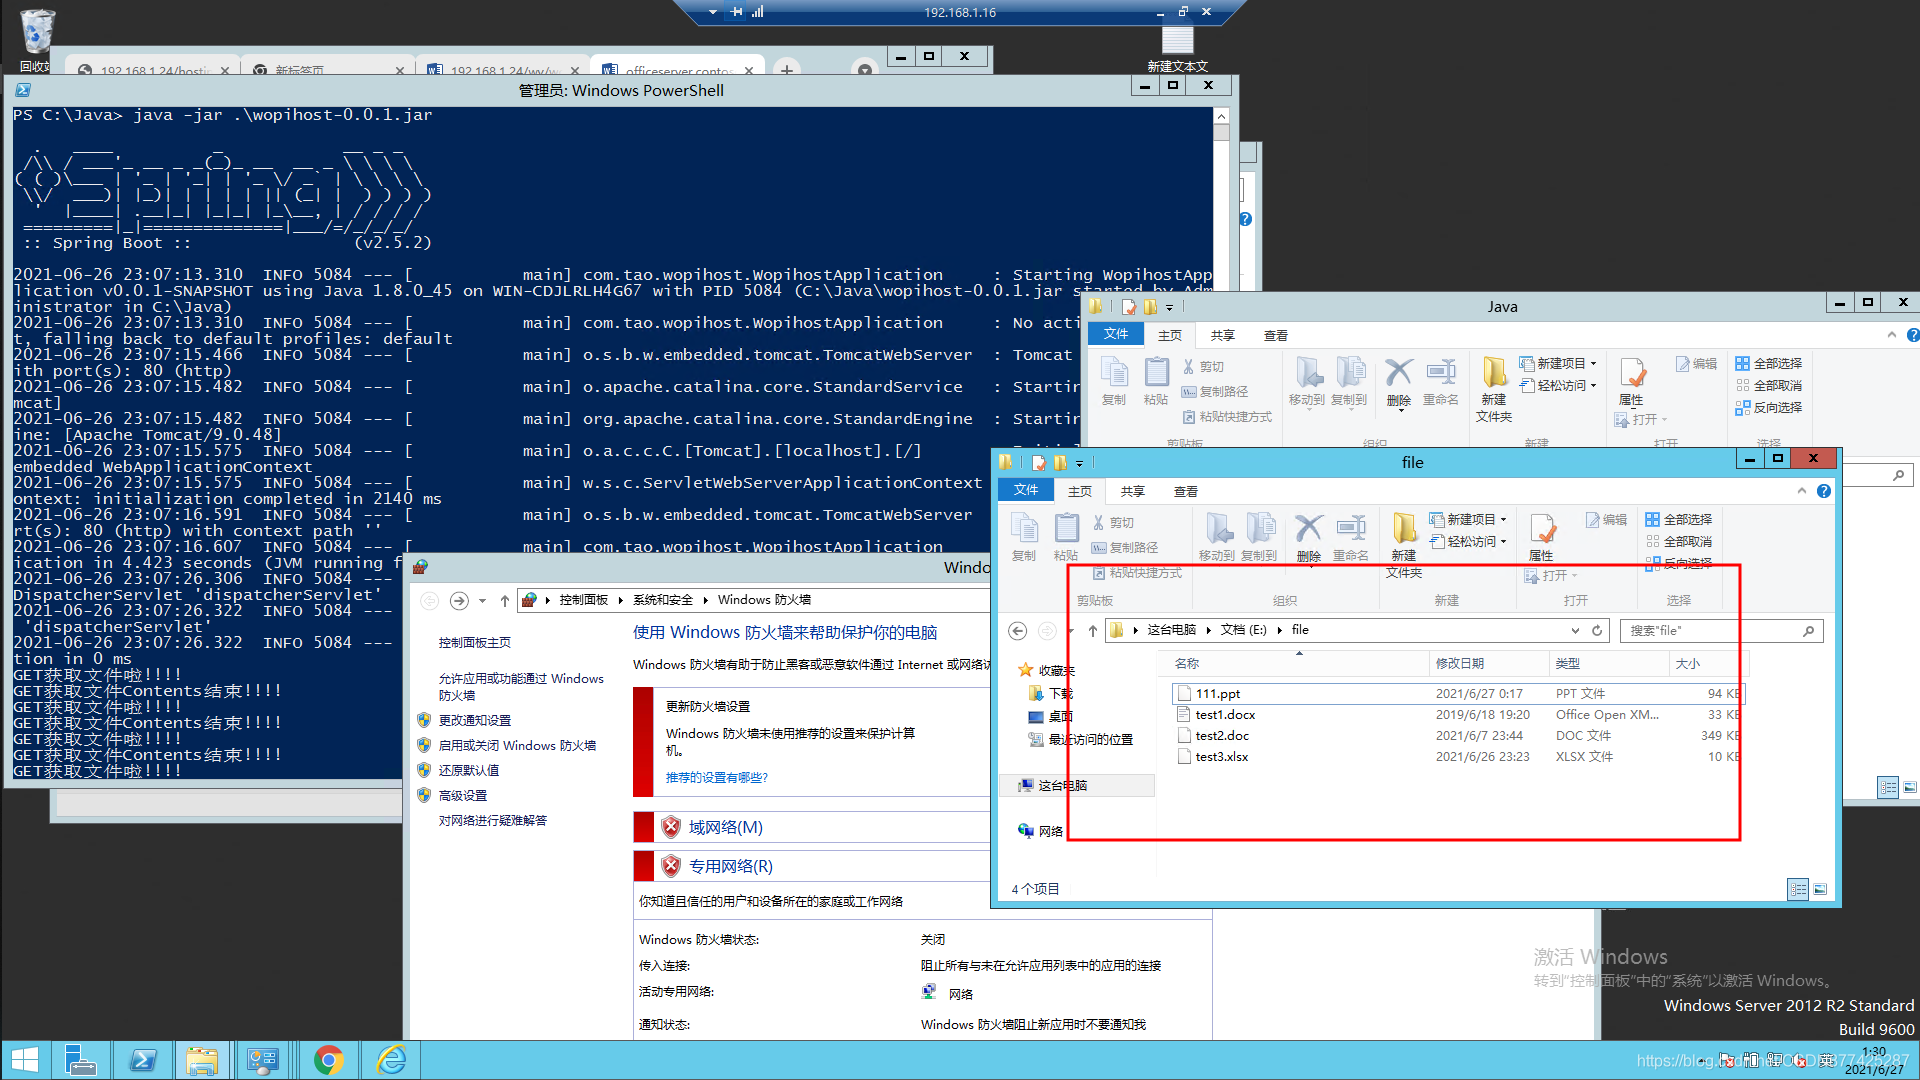Open Home tab in file window
Screen dimensions: 1920x1080
(x=1080, y=491)
